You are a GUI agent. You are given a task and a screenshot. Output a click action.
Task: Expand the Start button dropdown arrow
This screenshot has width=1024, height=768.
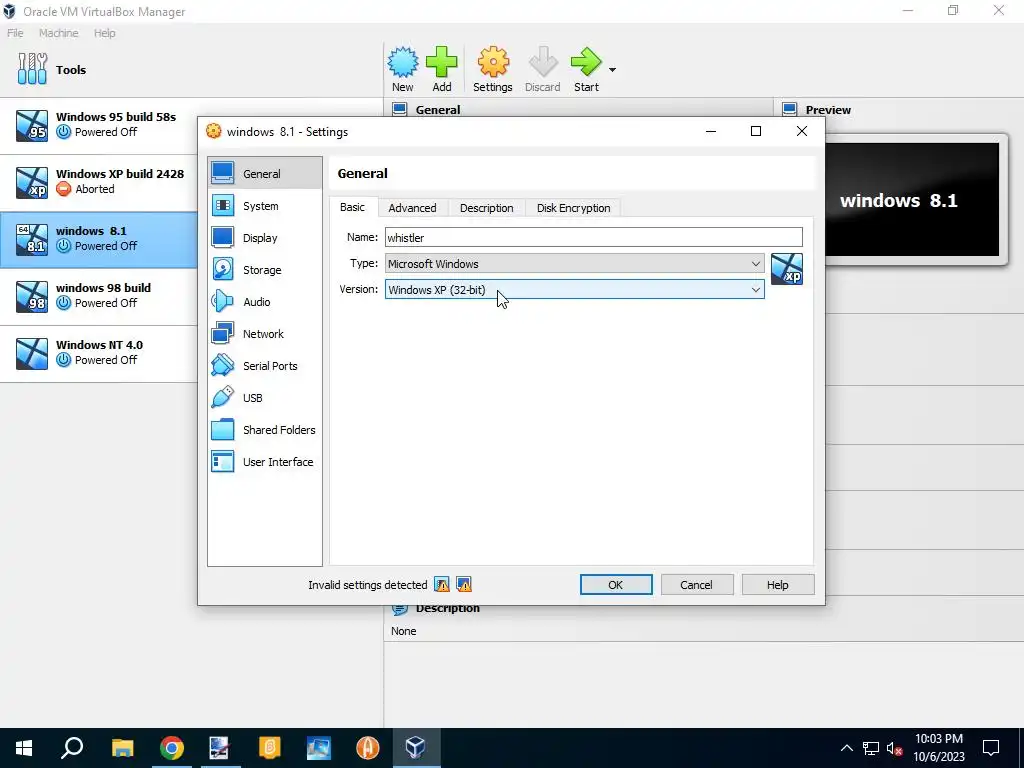coord(613,70)
